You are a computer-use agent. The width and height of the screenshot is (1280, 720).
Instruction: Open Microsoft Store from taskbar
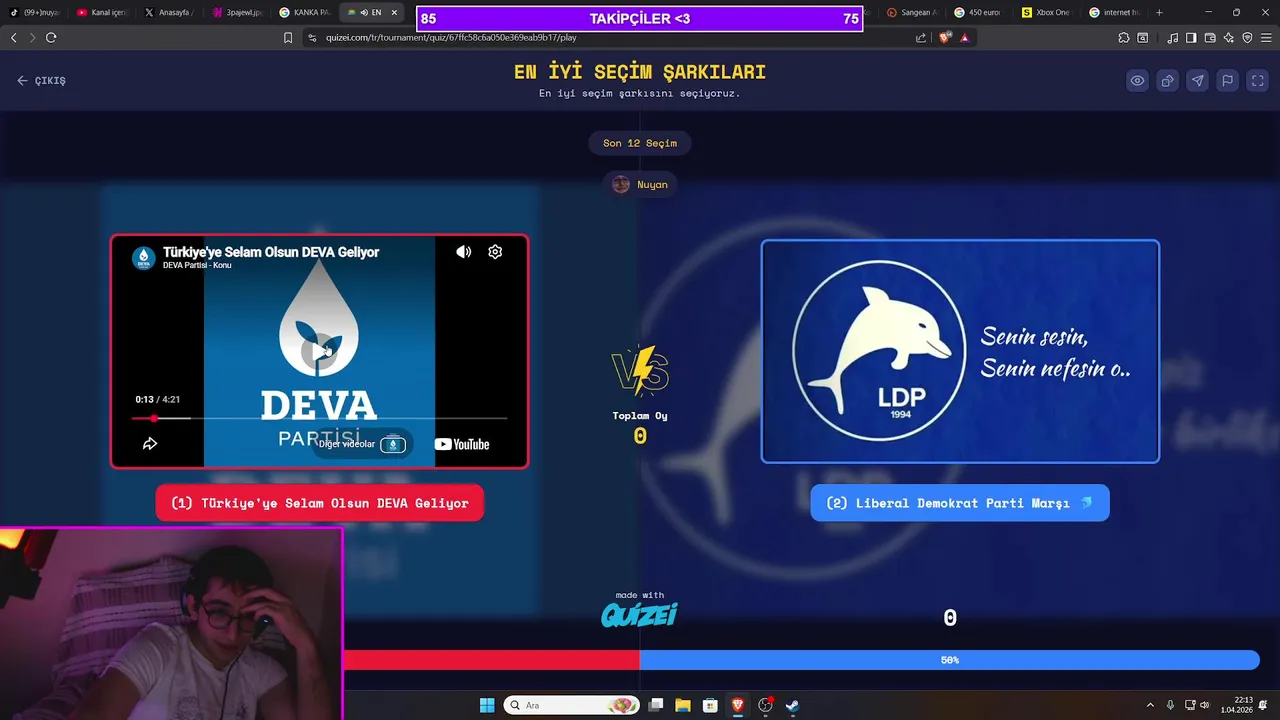coord(710,705)
